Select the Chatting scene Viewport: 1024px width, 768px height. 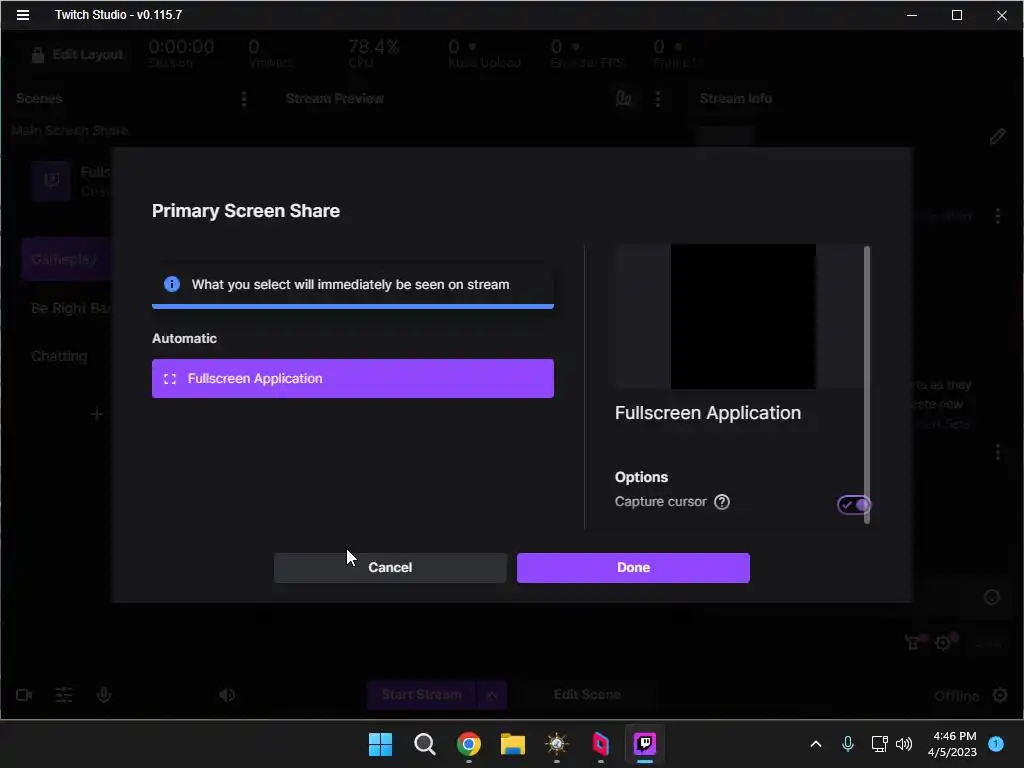pyautogui.click(x=59, y=356)
